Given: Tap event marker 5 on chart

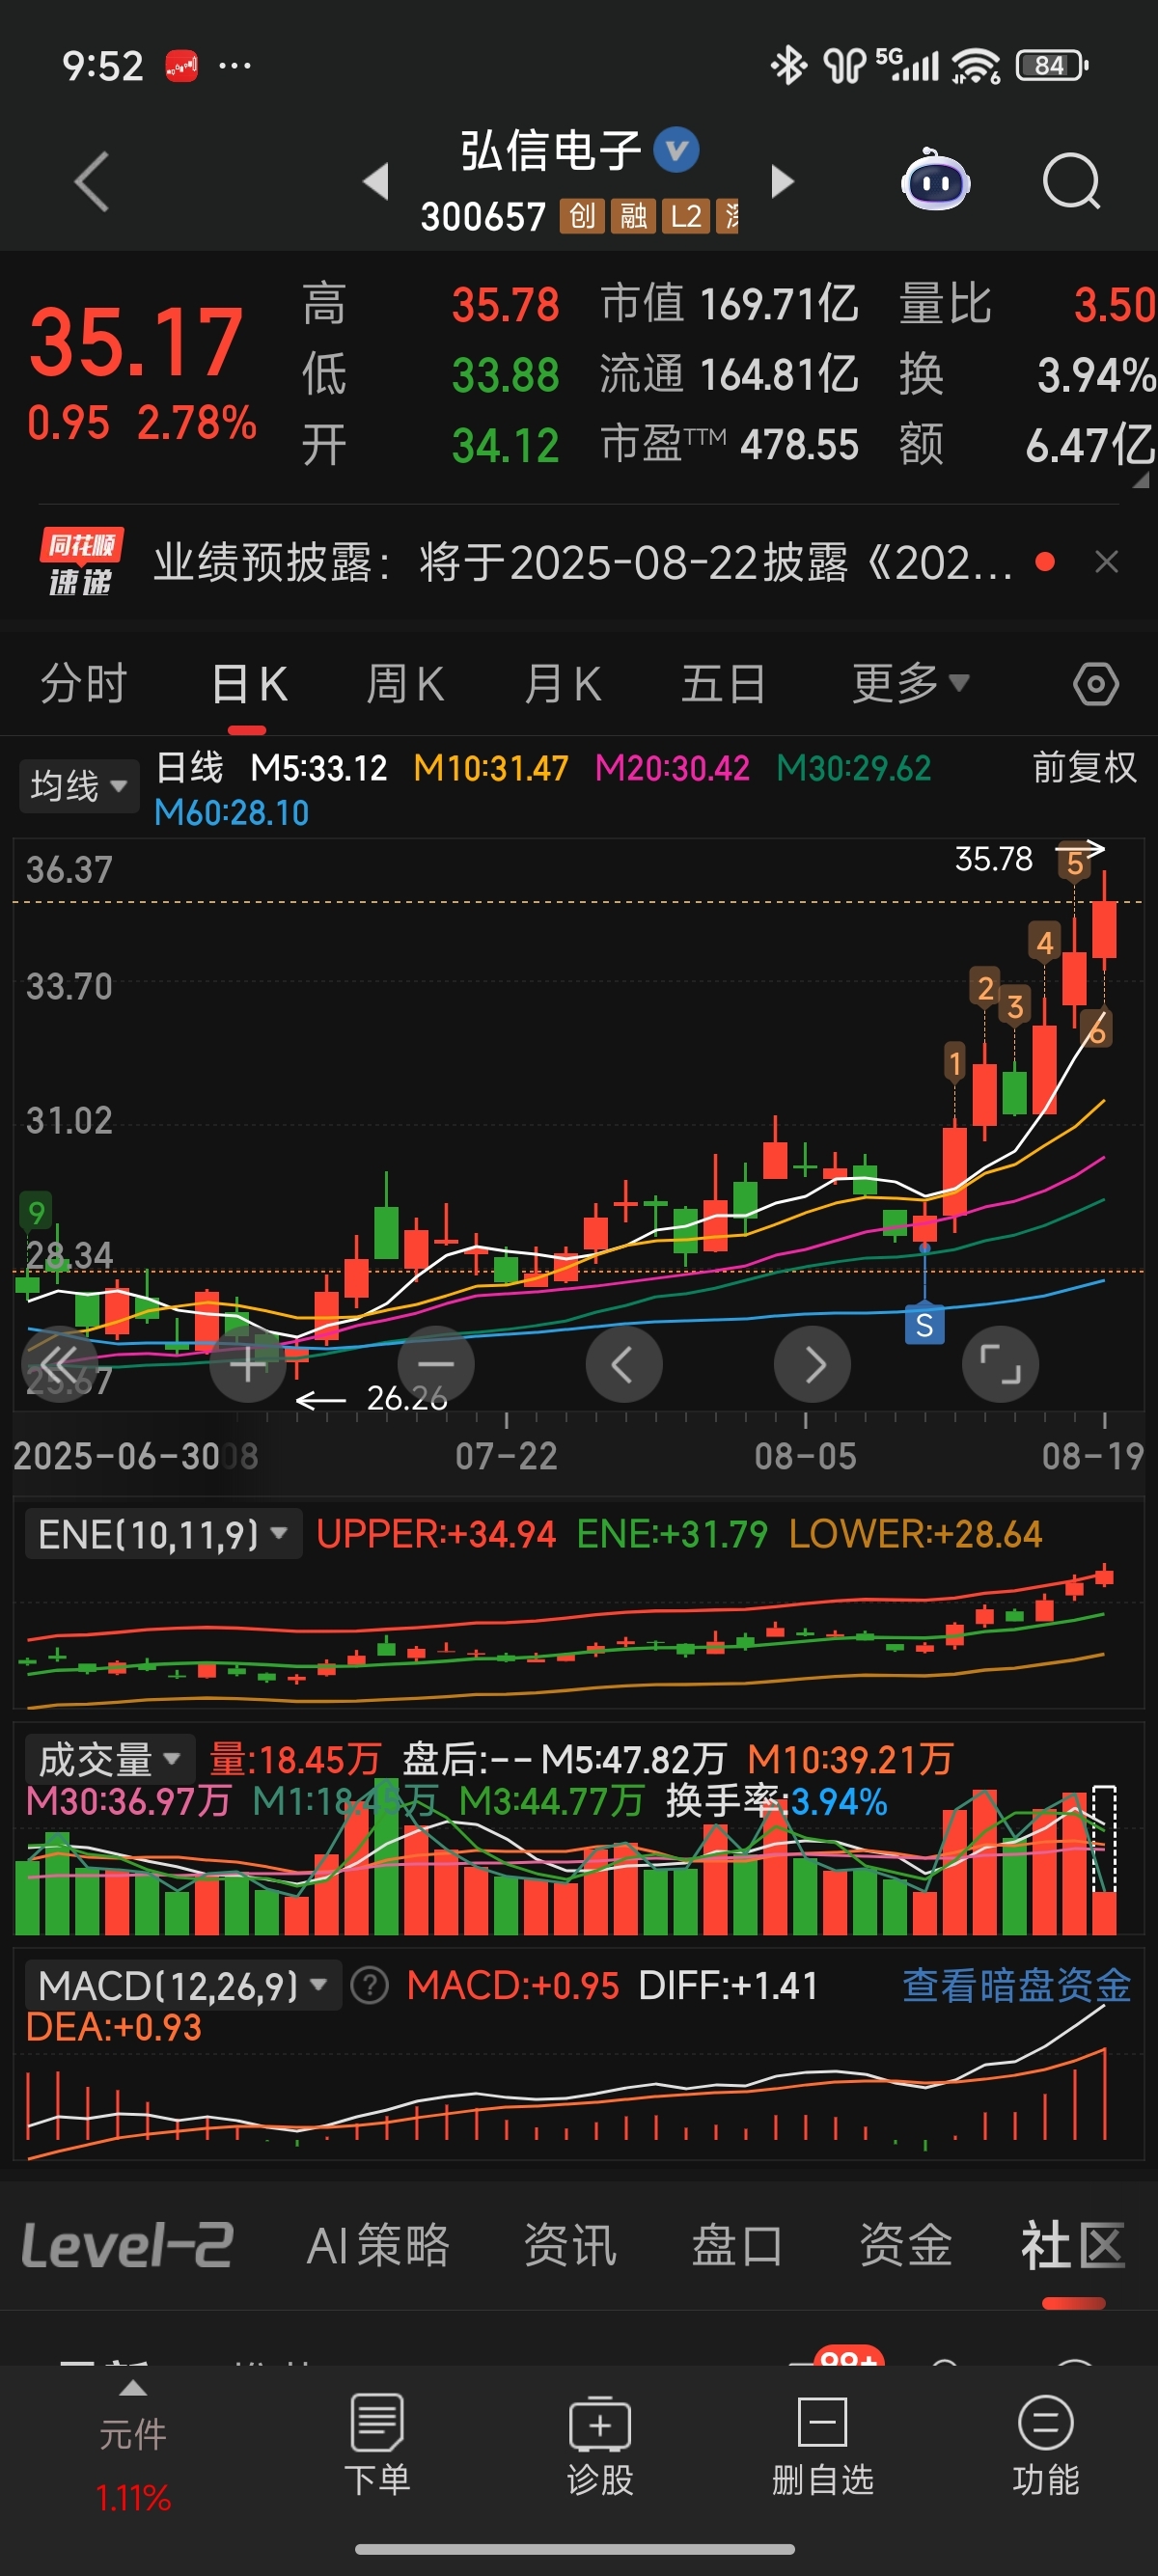Looking at the screenshot, I should (1074, 863).
